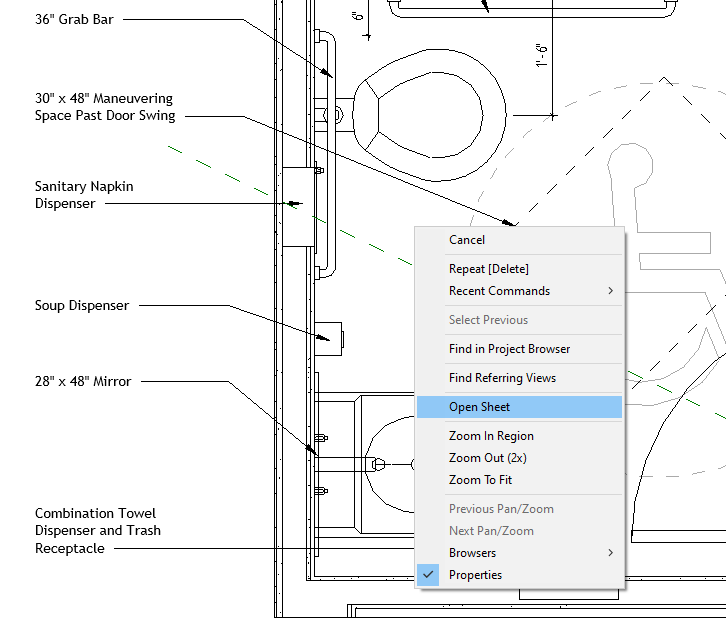Click the '28" x 48" Mirror' annotation
Screen dimensions: 726x625
pyautogui.click(x=83, y=381)
